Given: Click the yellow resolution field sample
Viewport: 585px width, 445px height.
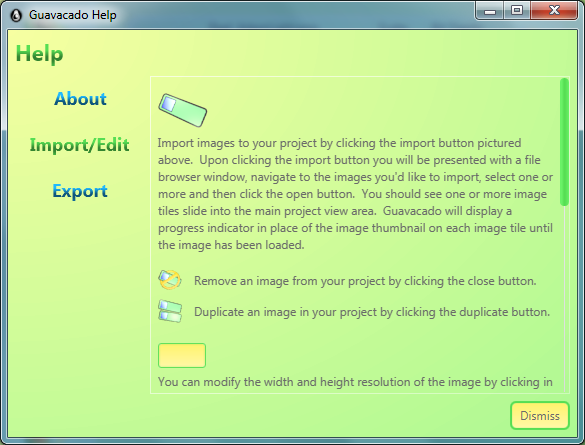Looking at the screenshot, I should point(182,355).
